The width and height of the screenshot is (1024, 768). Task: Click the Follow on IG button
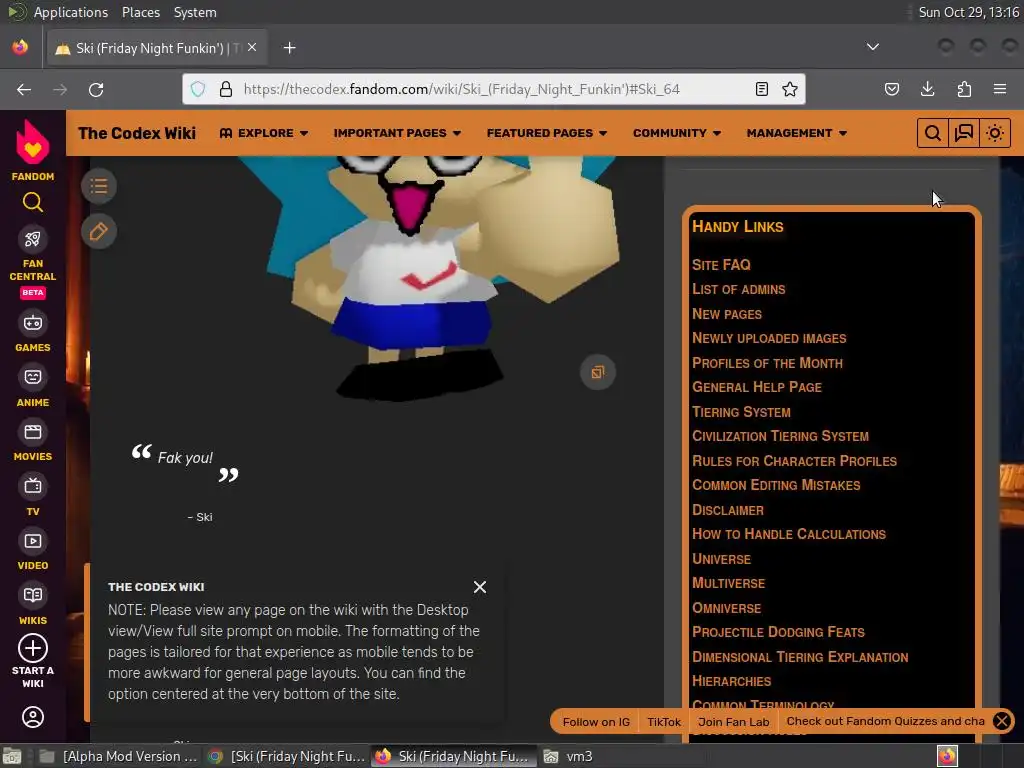tap(596, 722)
